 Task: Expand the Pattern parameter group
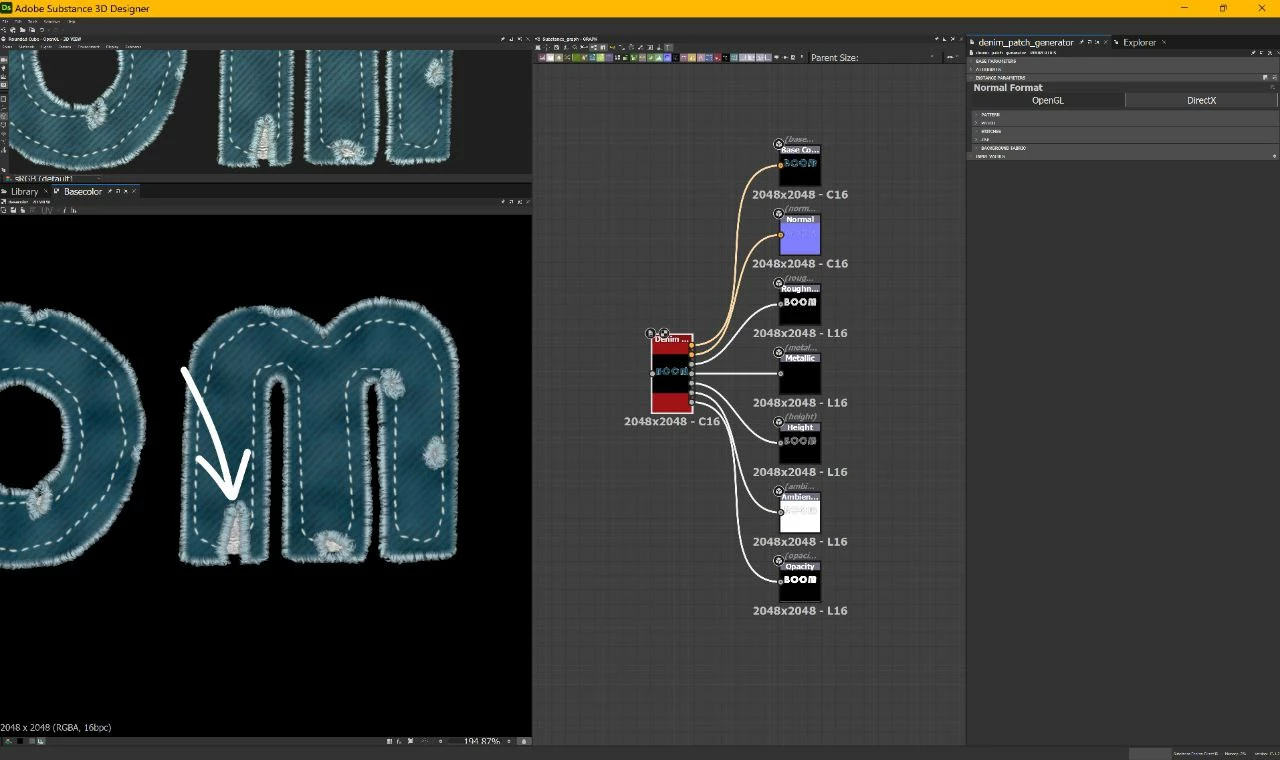pyautogui.click(x=990, y=115)
